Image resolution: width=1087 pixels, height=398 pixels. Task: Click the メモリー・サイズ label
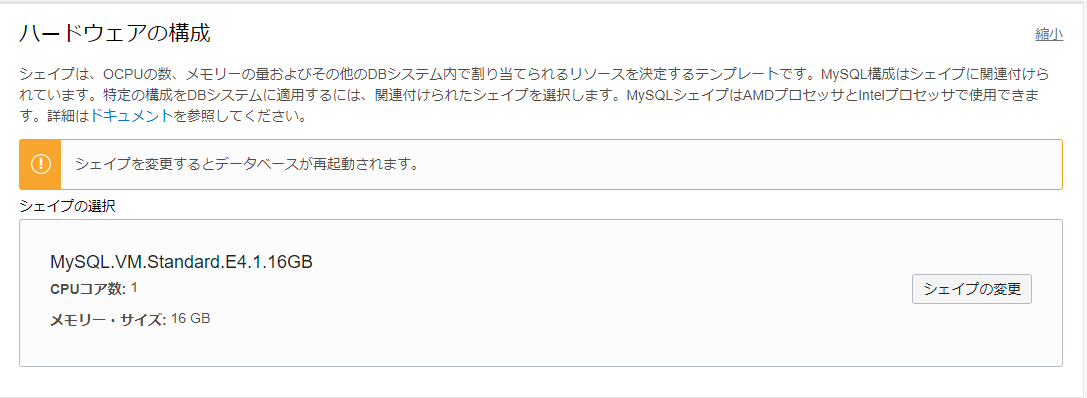(108, 320)
